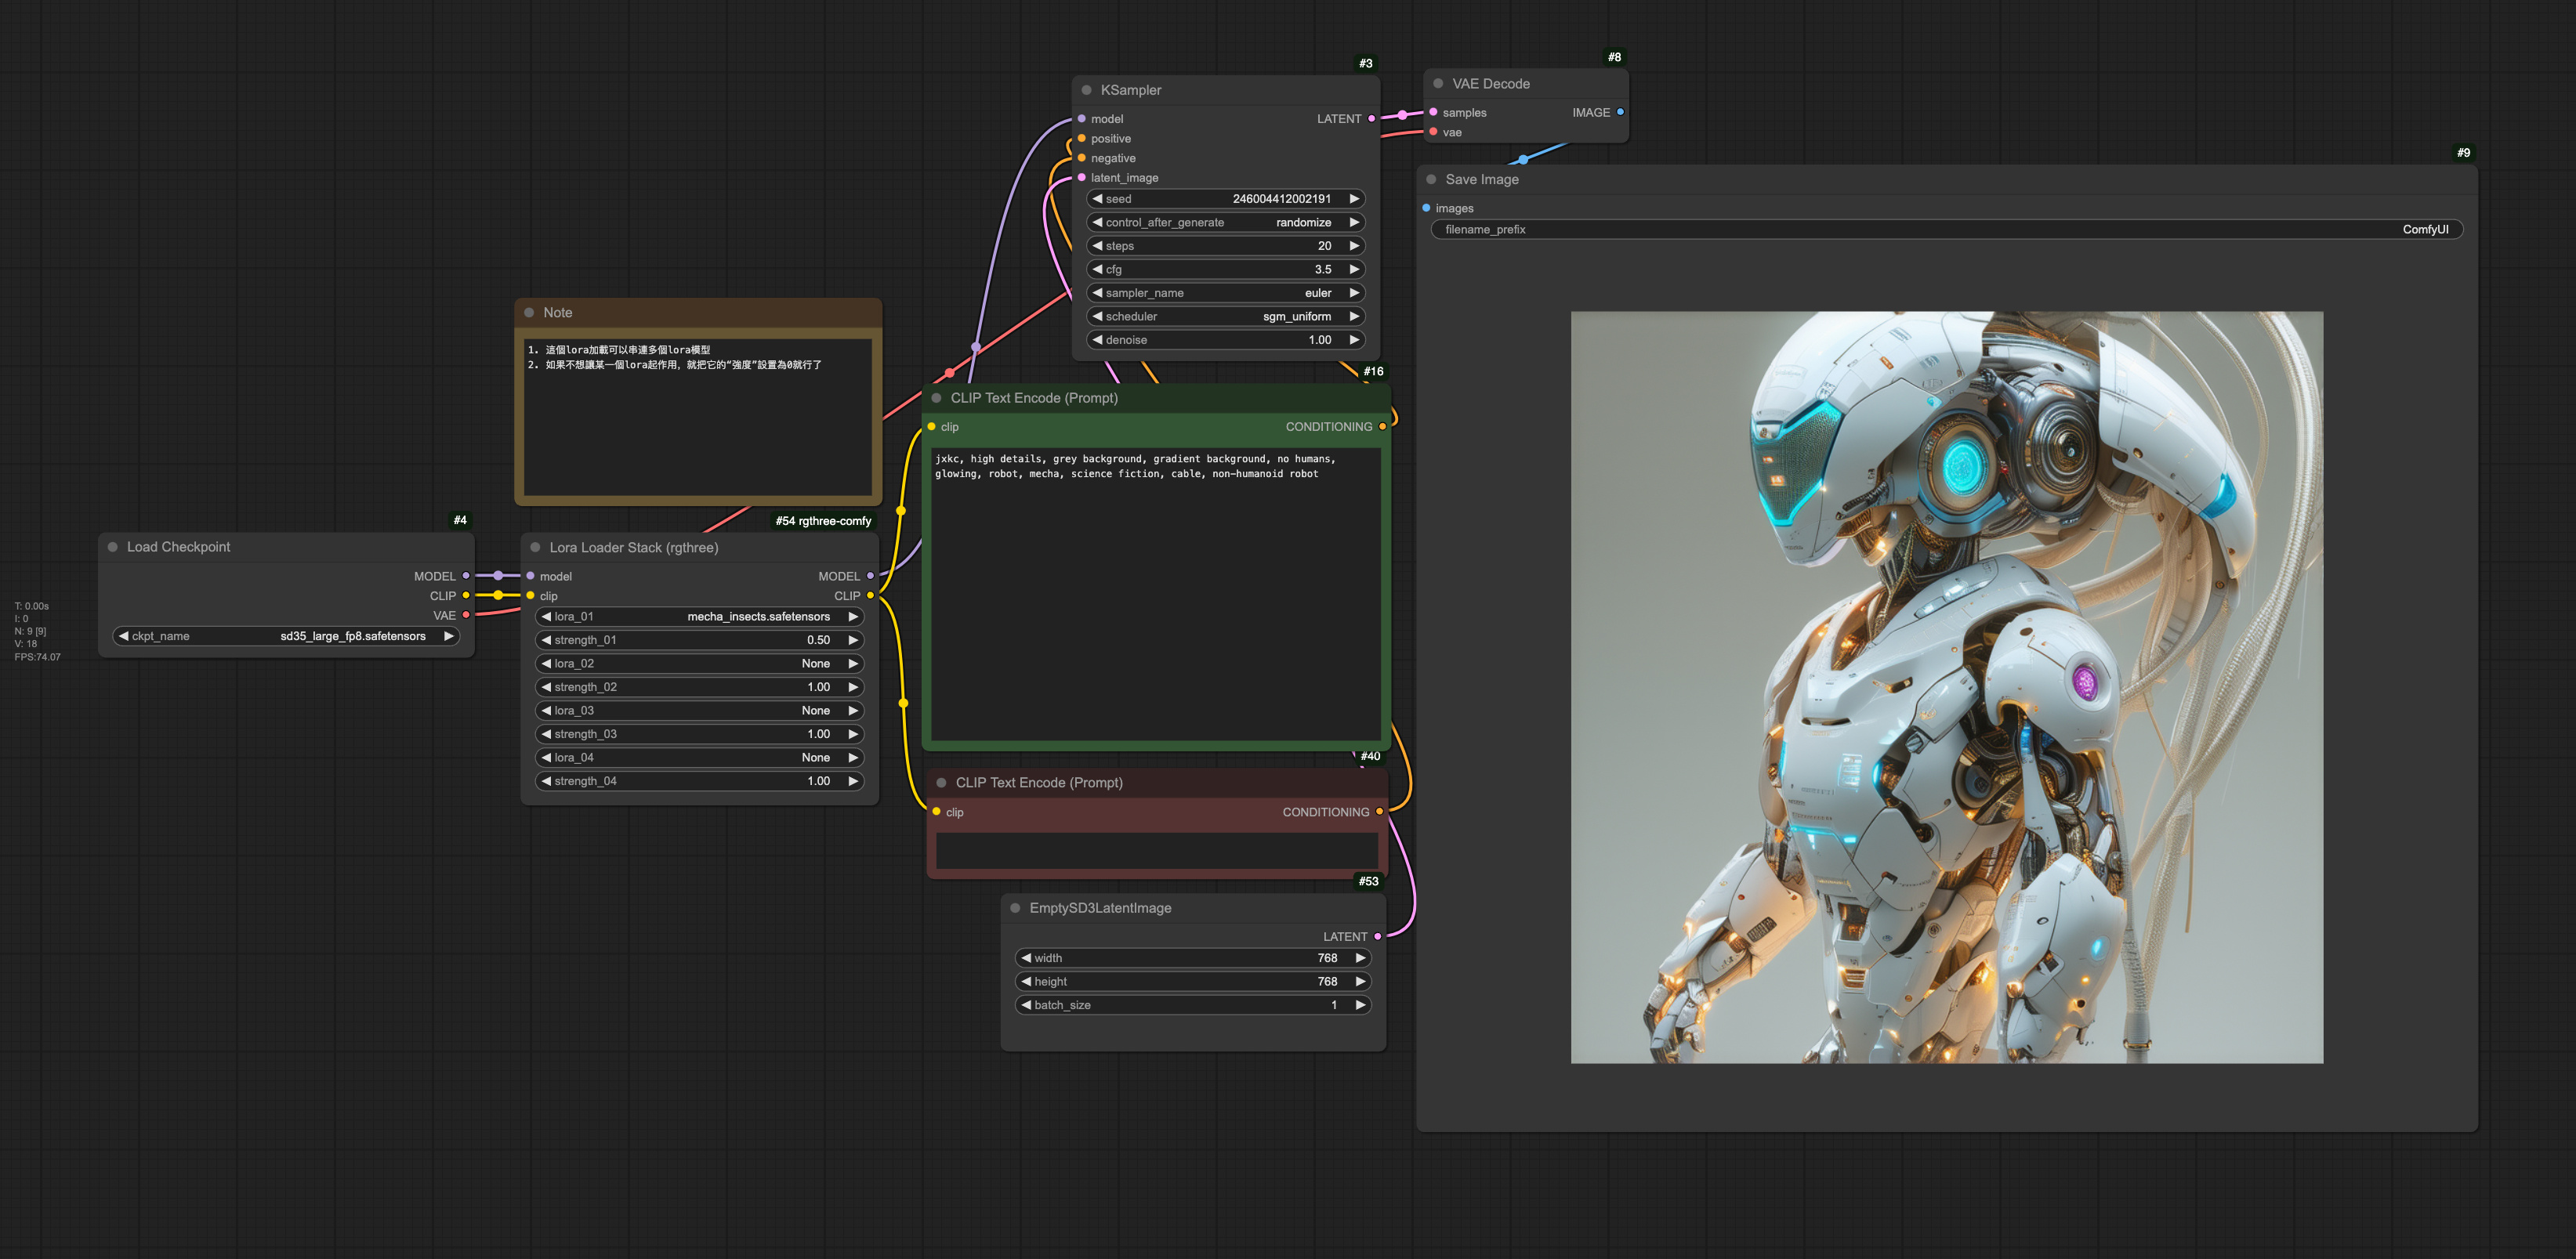2576x1259 pixels.
Task: Click the samples input dot on VAE Decode
Action: click(x=1434, y=112)
